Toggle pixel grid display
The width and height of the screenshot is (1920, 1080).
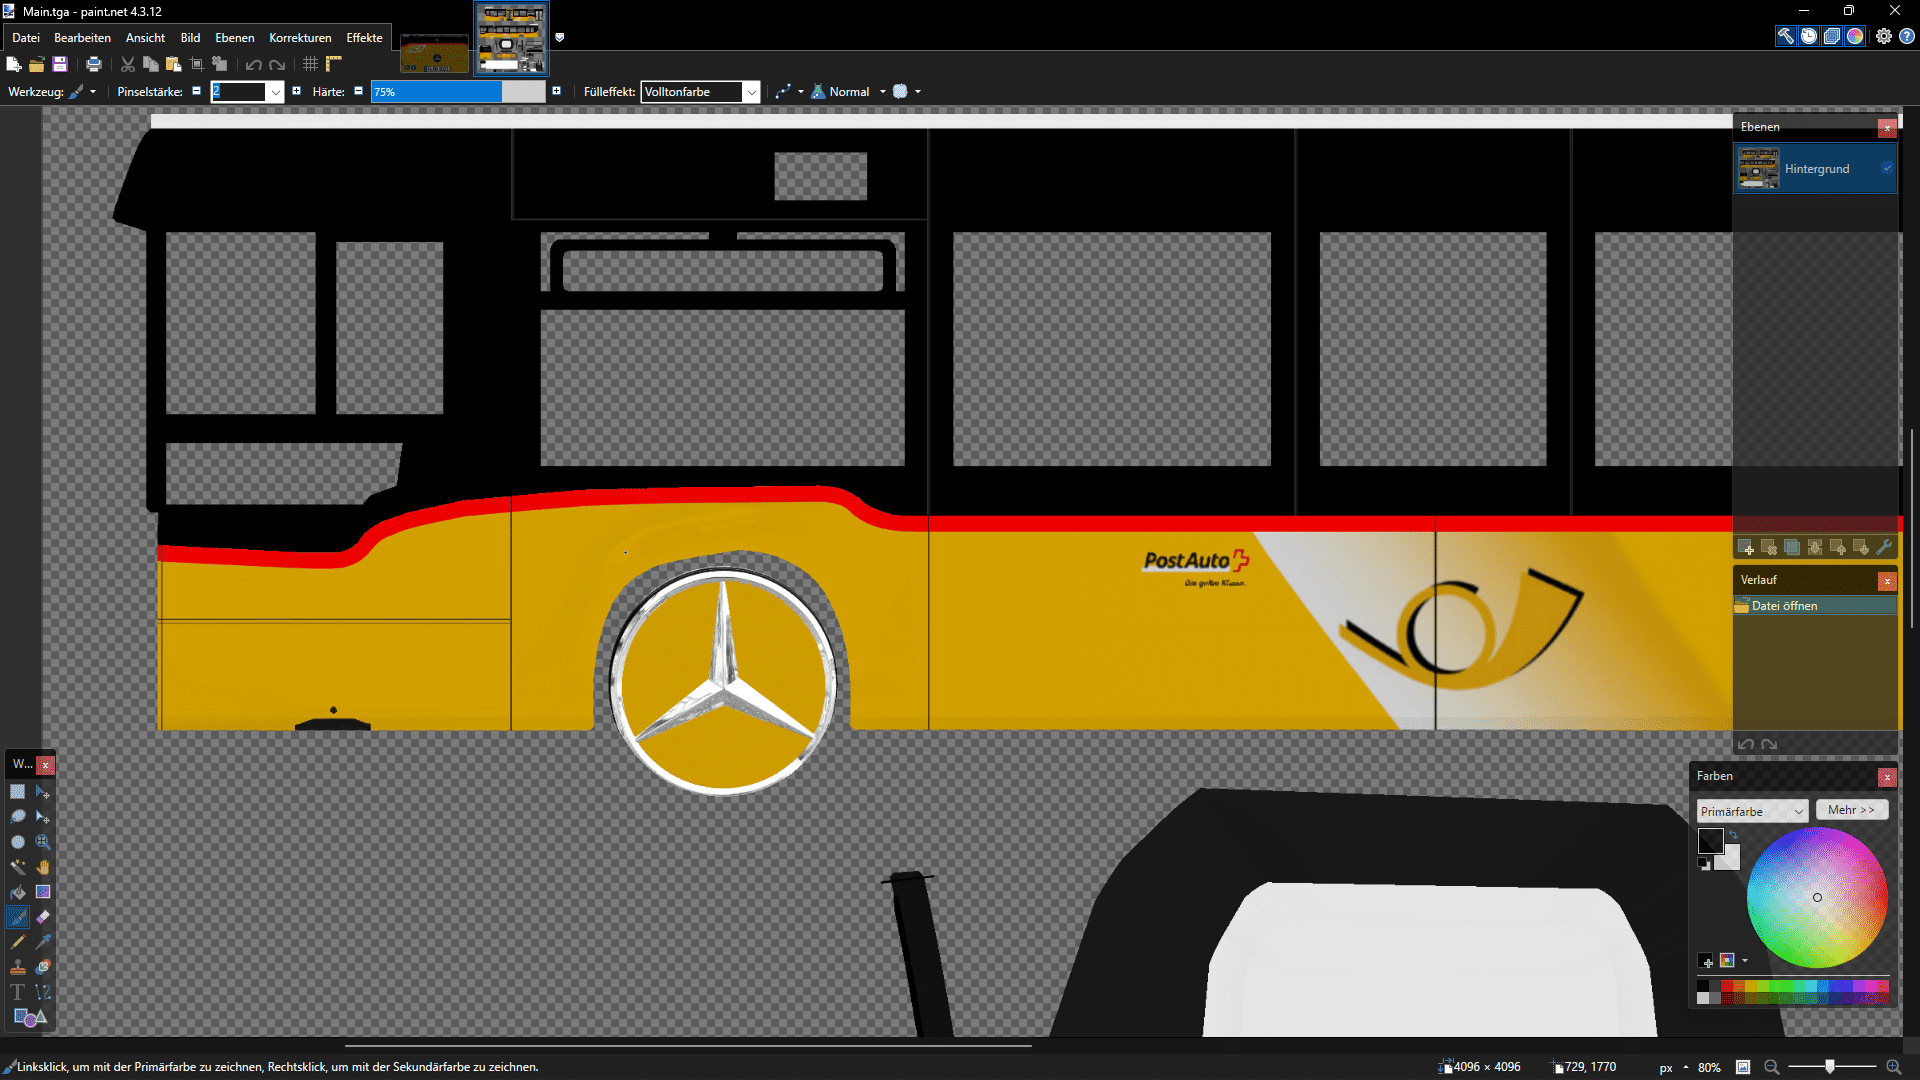[x=310, y=64]
